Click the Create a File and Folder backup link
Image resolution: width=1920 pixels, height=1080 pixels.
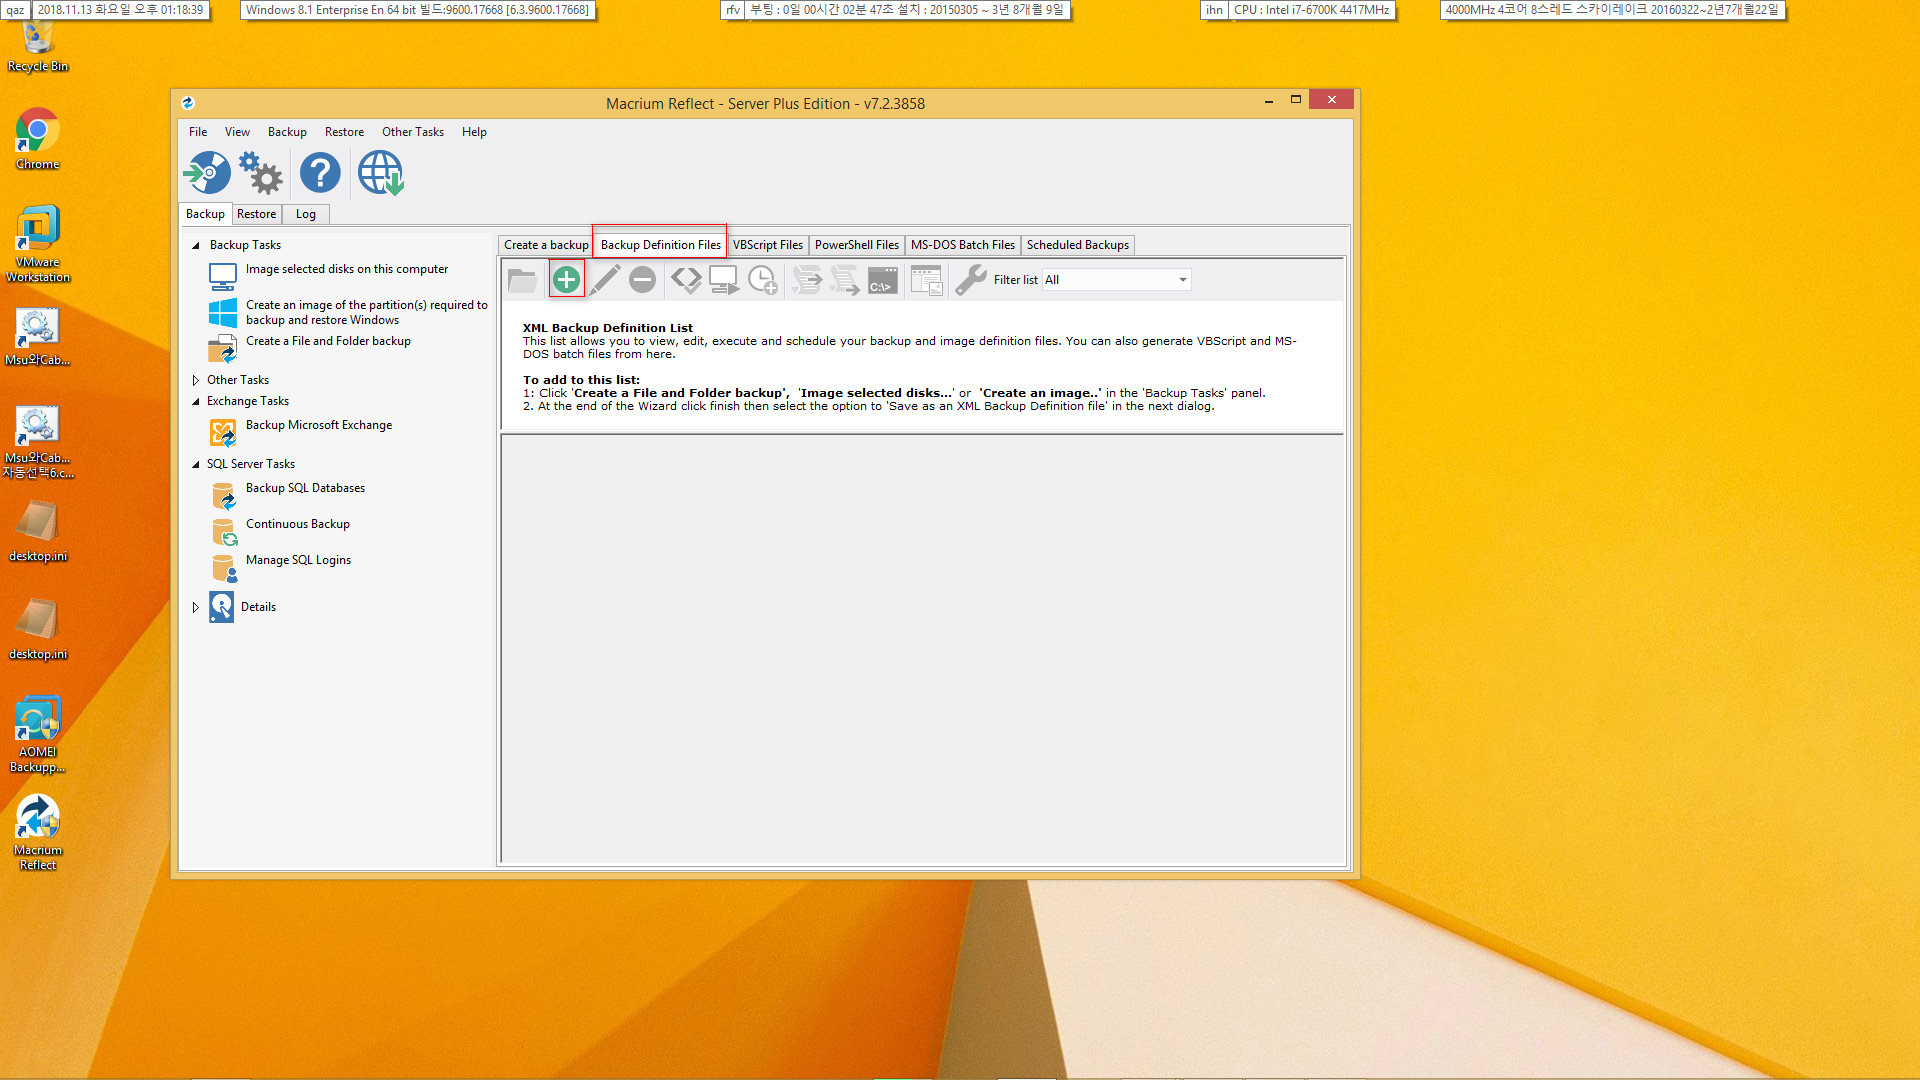[x=326, y=340]
